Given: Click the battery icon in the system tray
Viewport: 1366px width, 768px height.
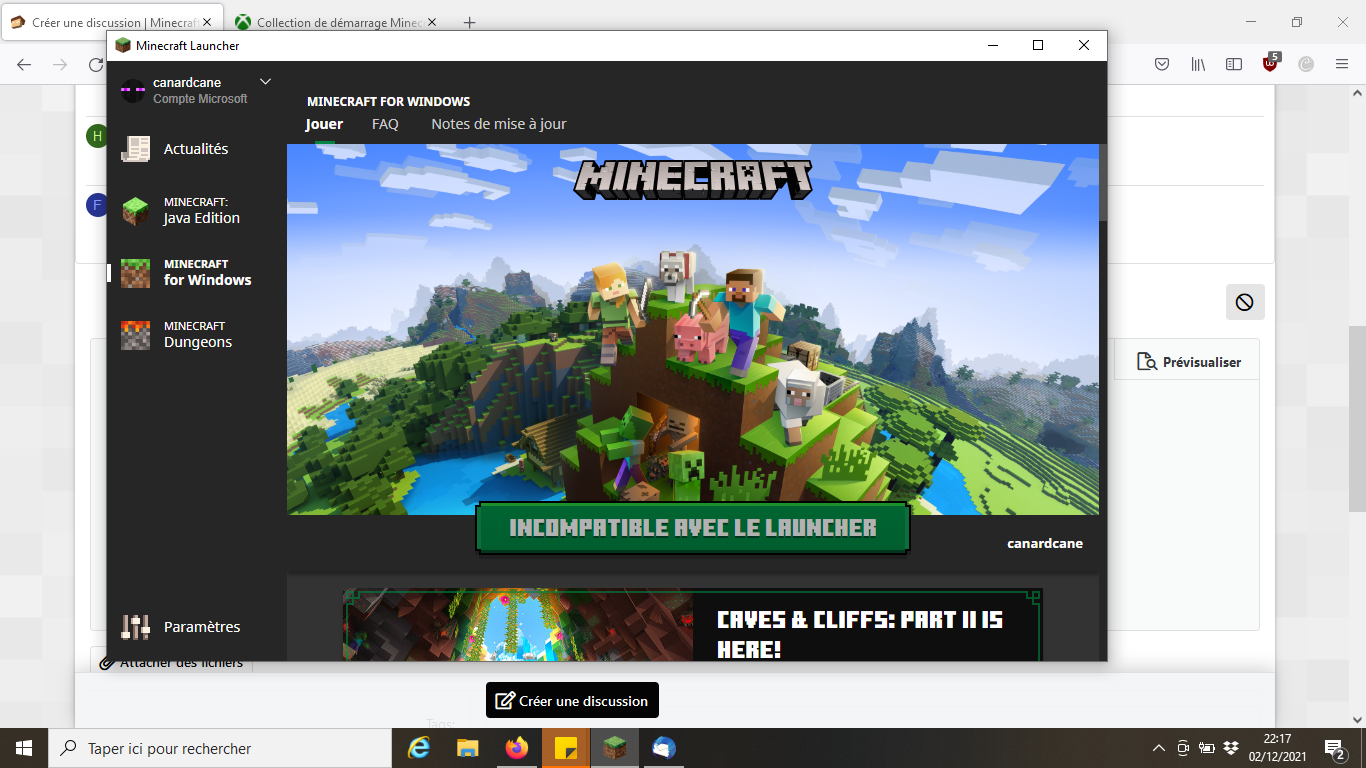Looking at the screenshot, I should tap(1207, 748).
